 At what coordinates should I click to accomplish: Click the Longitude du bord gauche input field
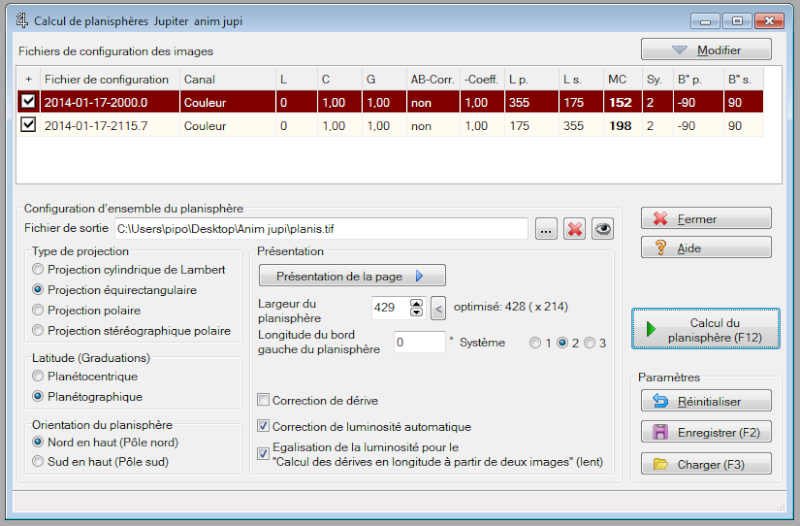point(420,342)
